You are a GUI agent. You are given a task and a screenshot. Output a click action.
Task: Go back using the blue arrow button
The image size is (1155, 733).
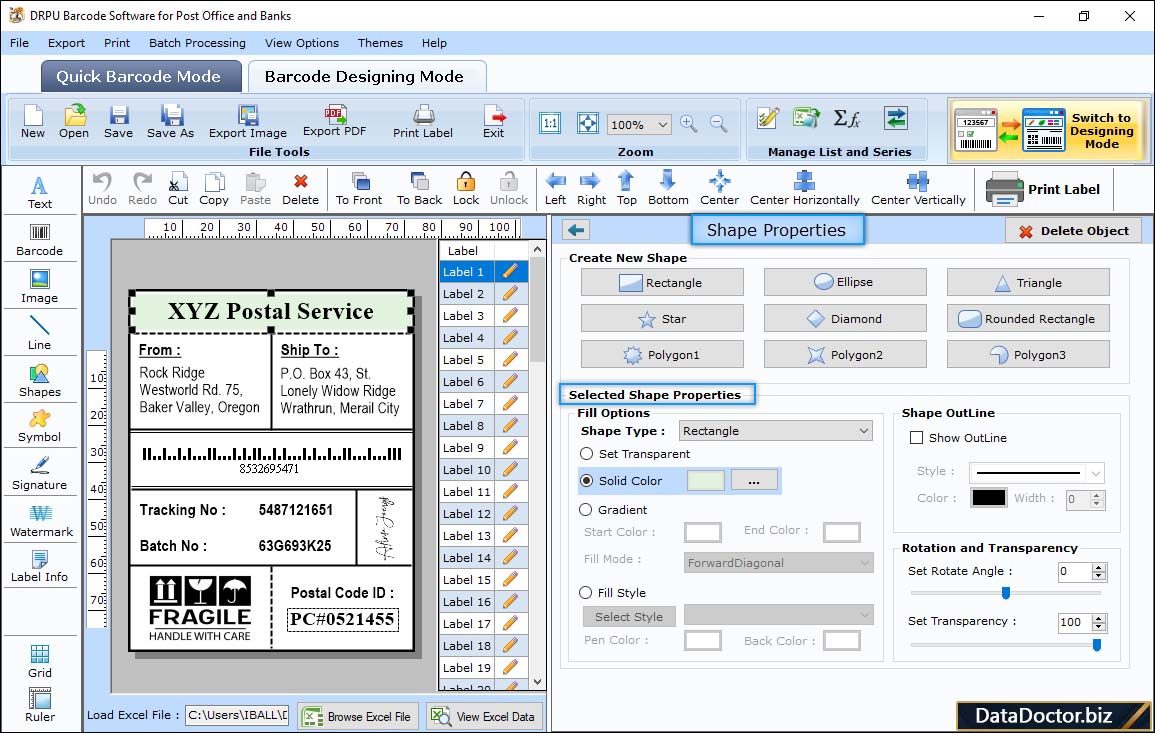pyautogui.click(x=576, y=230)
